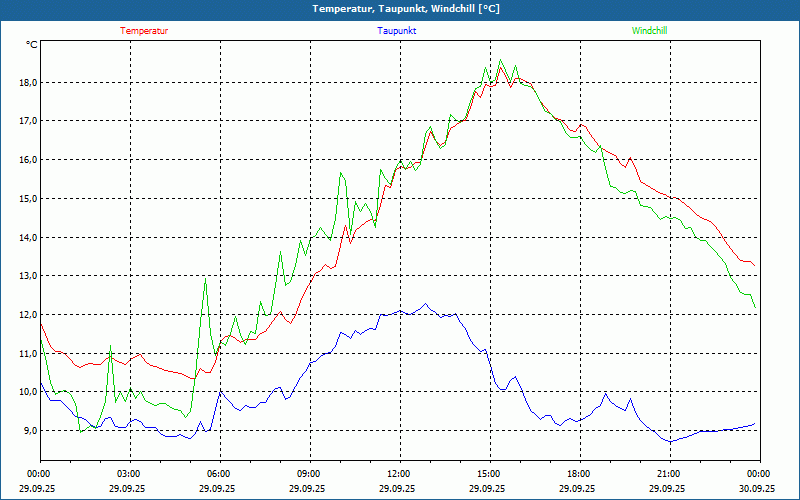Click the red Temperatur legend label
Screen dimensions: 800x500
(x=144, y=31)
